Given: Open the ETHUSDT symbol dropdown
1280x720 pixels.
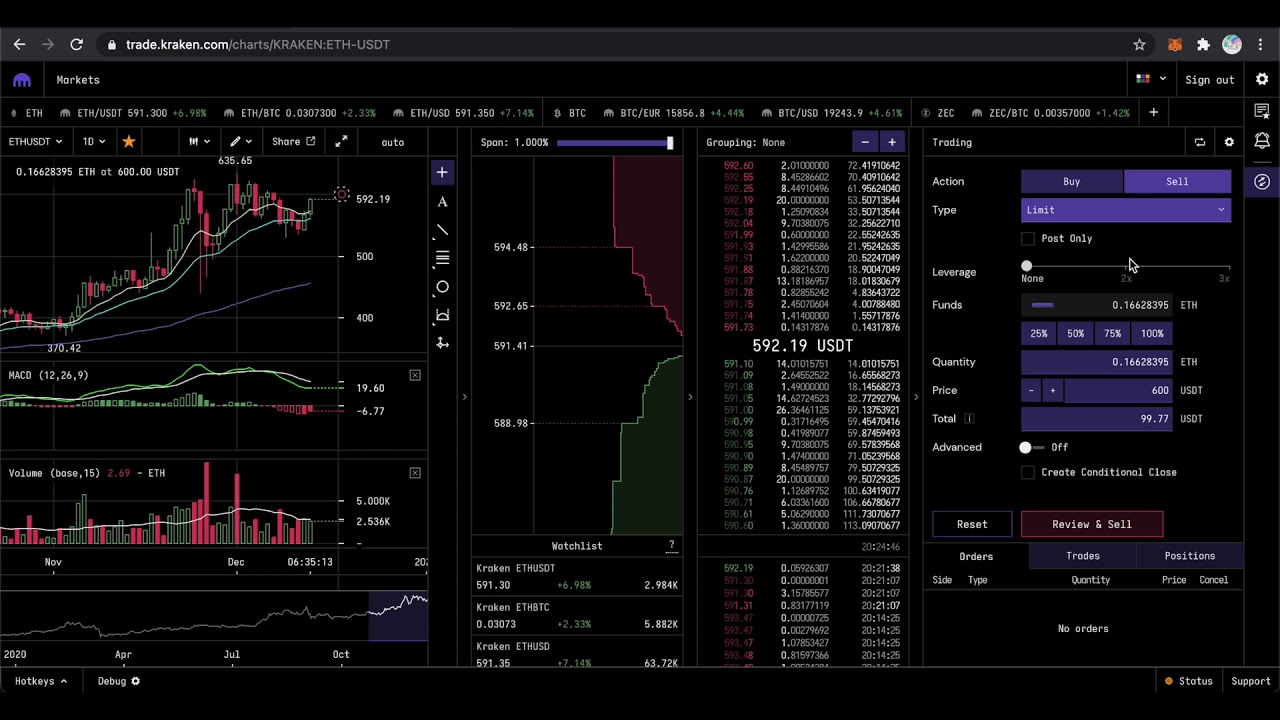Looking at the screenshot, I should tap(36, 142).
